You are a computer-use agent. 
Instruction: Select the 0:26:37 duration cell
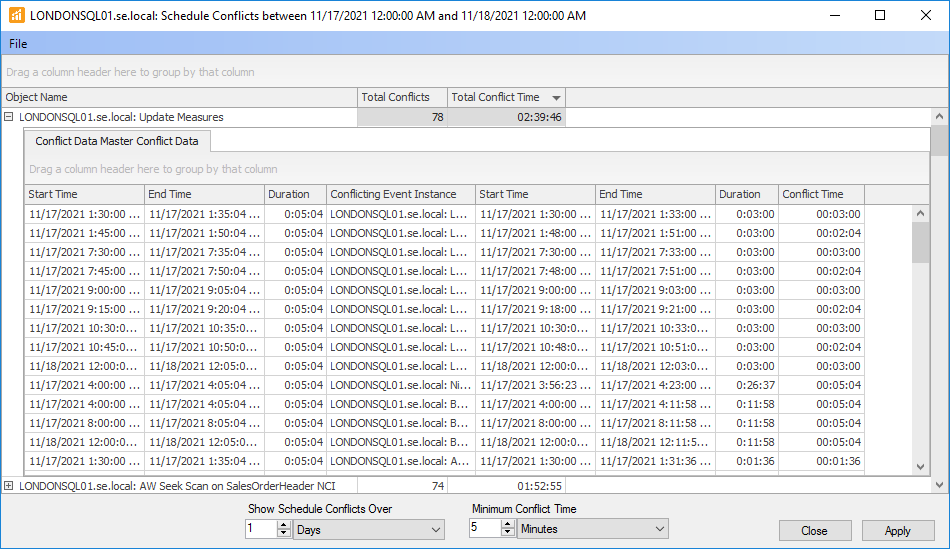(x=747, y=385)
